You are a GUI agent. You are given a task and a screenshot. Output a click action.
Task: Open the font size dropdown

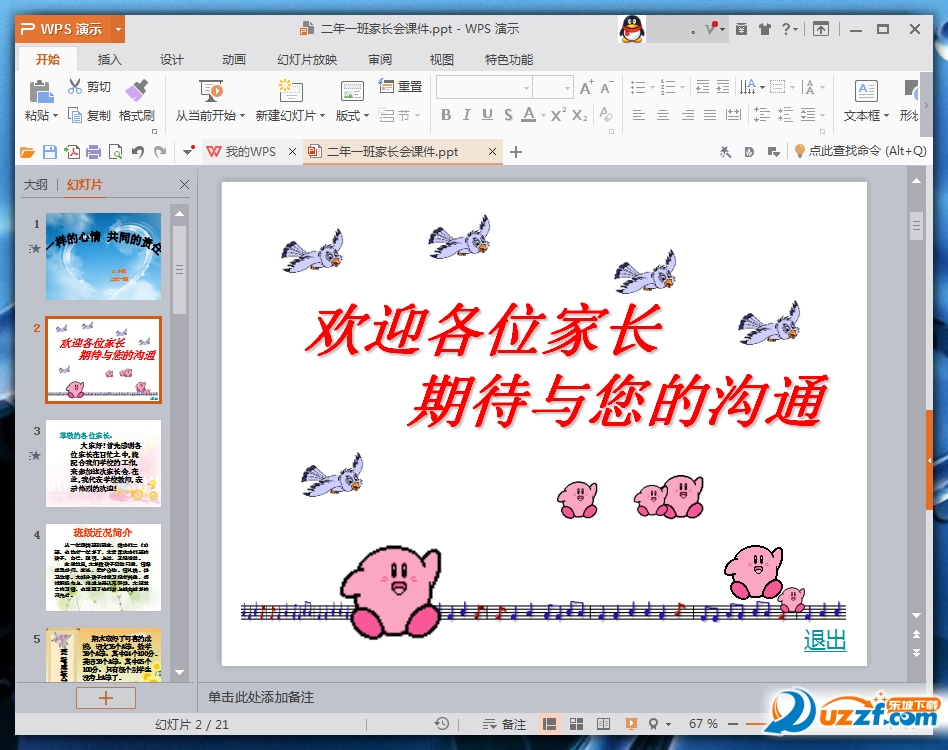tap(567, 88)
